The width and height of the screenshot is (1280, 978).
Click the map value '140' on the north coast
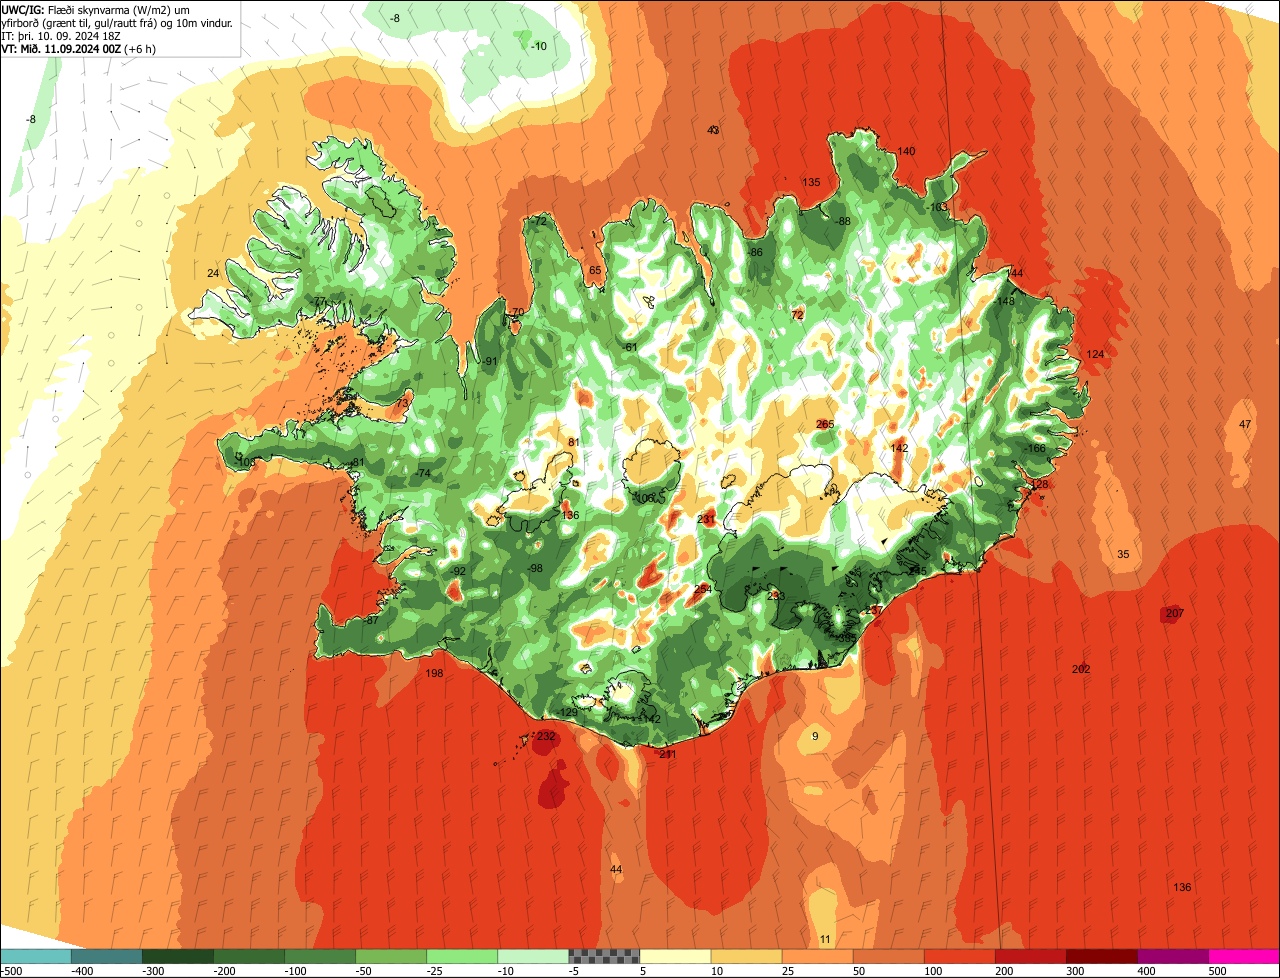point(906,151)
